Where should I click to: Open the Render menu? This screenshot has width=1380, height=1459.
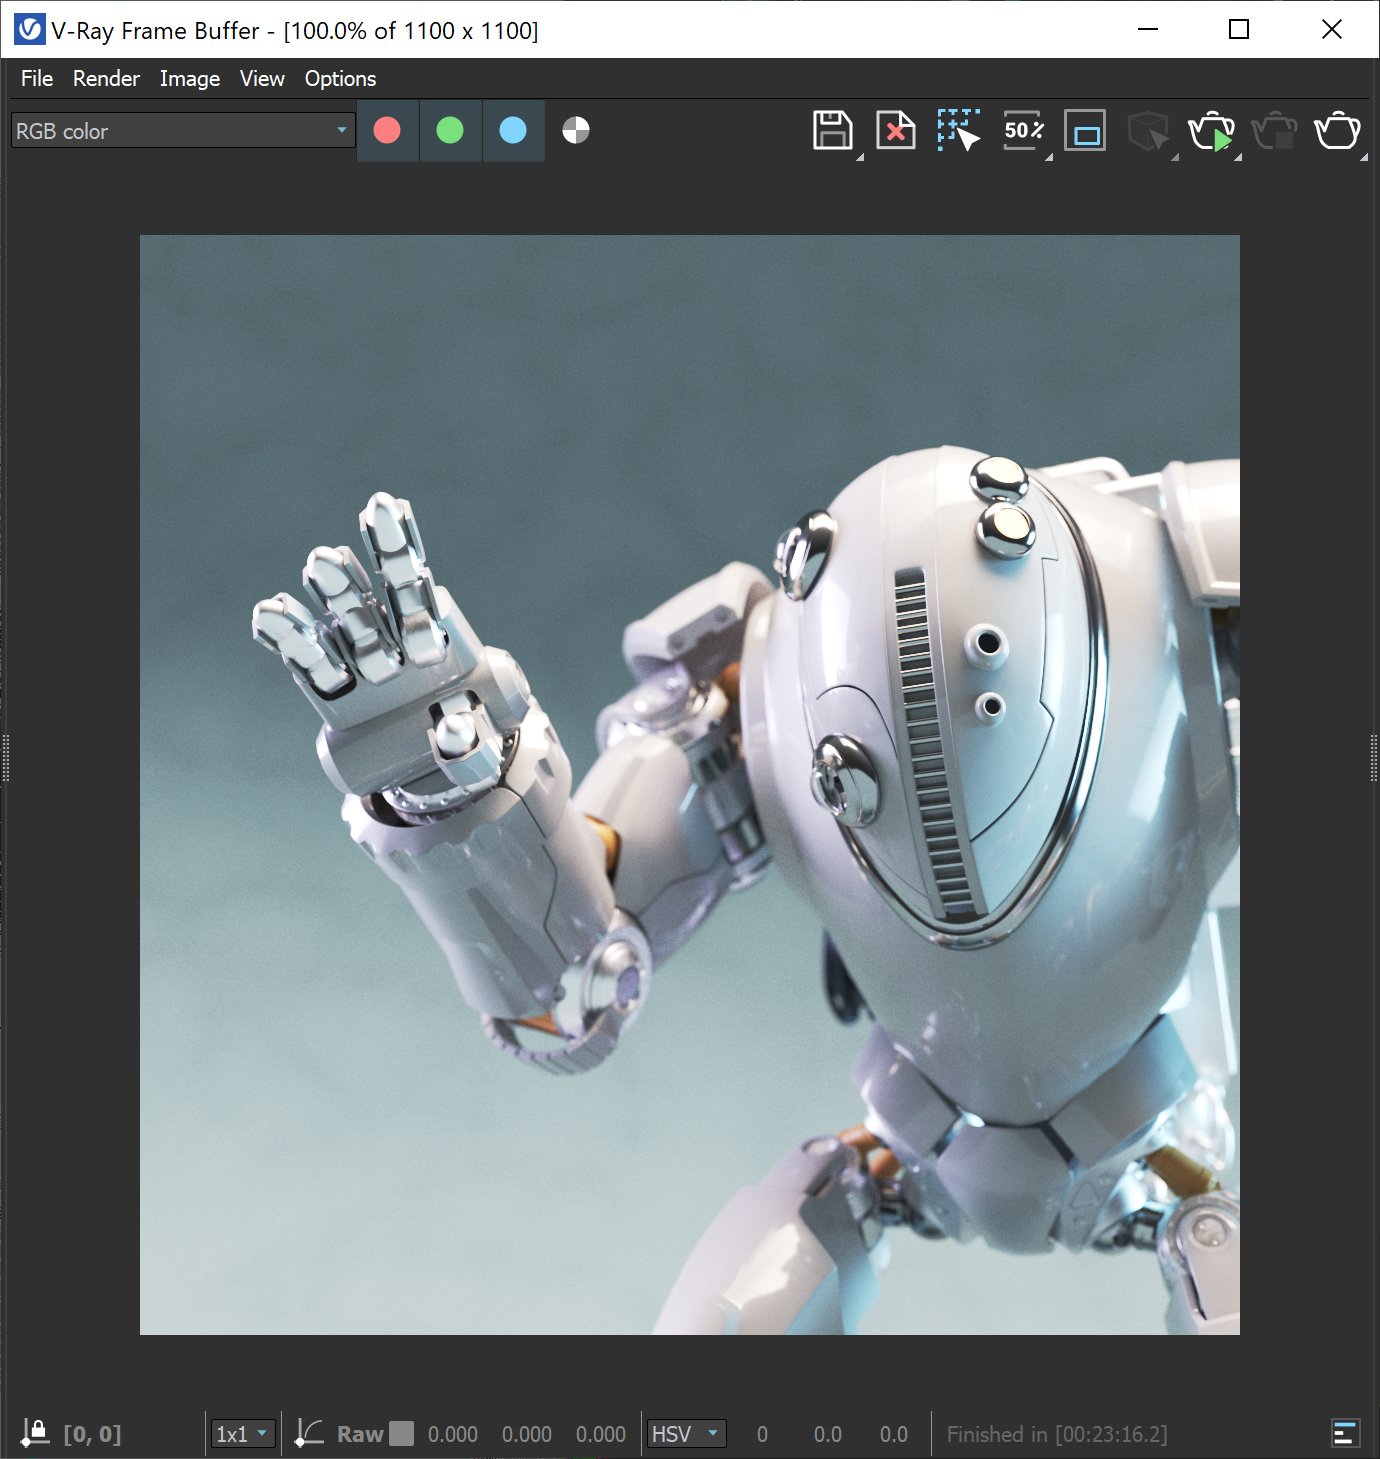click(105, 78)
